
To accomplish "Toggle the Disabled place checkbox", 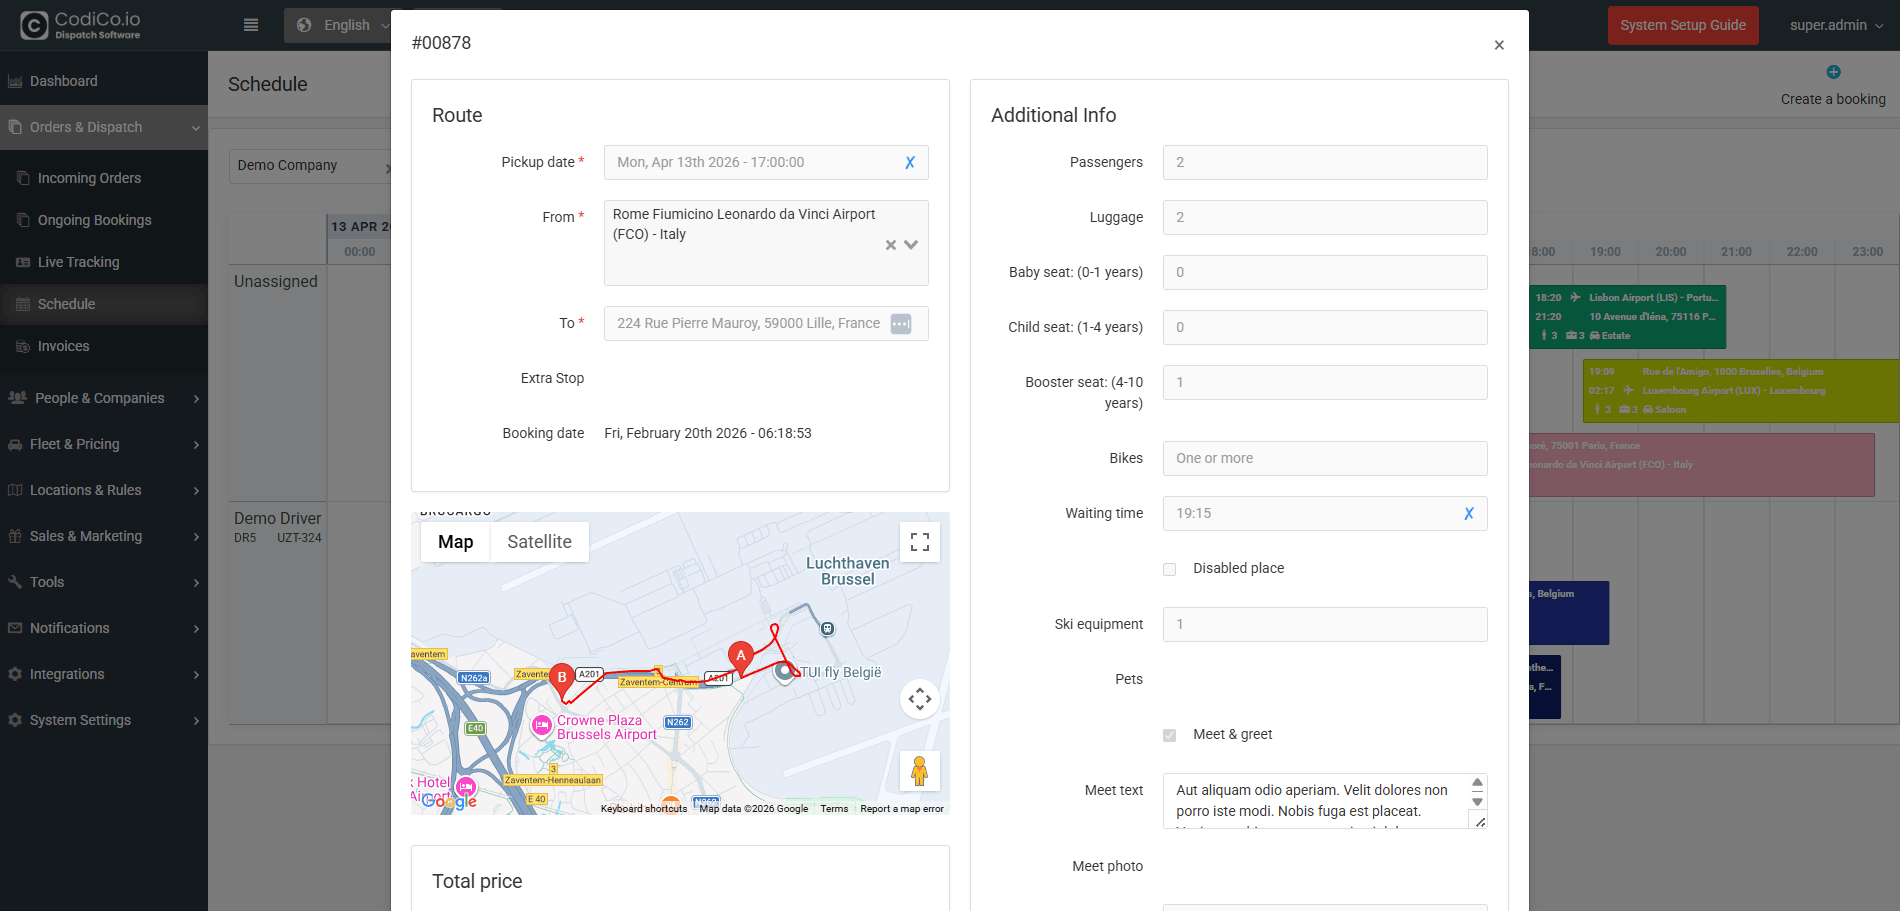I will click(x=1169, y=569).
